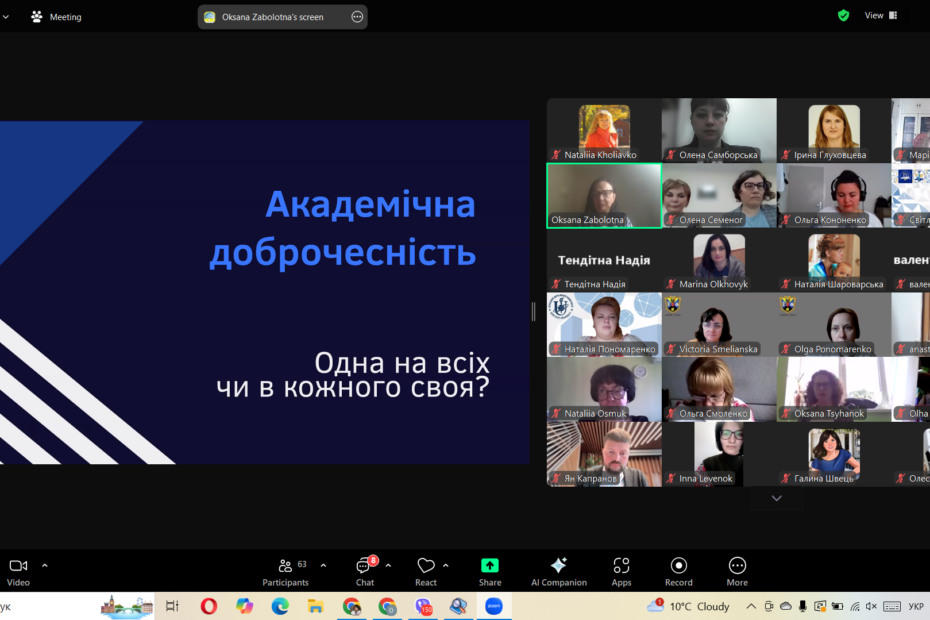The image size is (930, 620).
Task: Open the Participants panel
Action: 285,572
